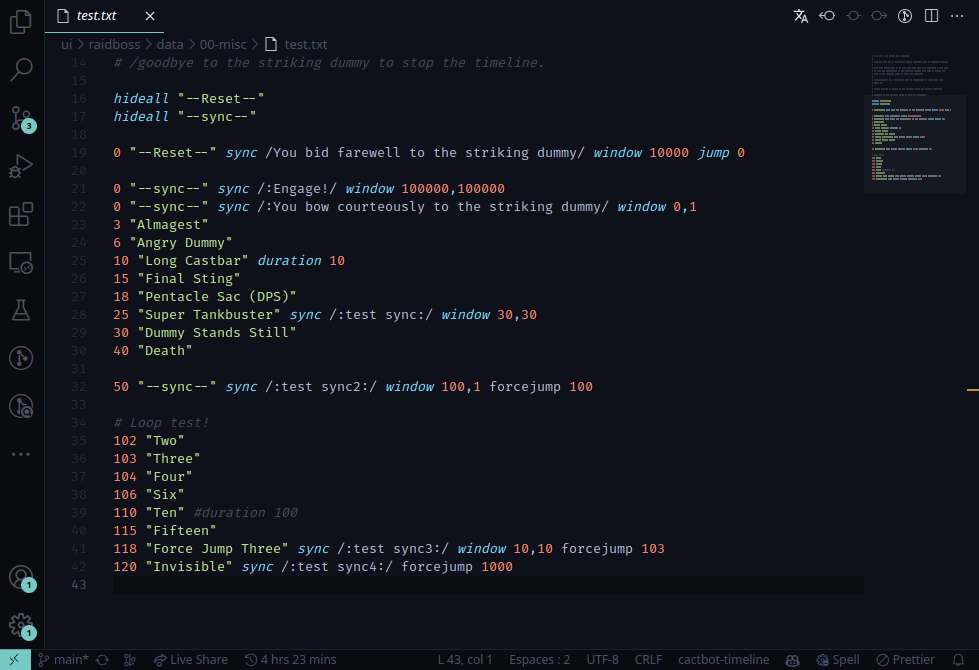Change the UTF-8 encoding
The height and width of the screenshot is (670, 979).
click(x=603, y=659)
